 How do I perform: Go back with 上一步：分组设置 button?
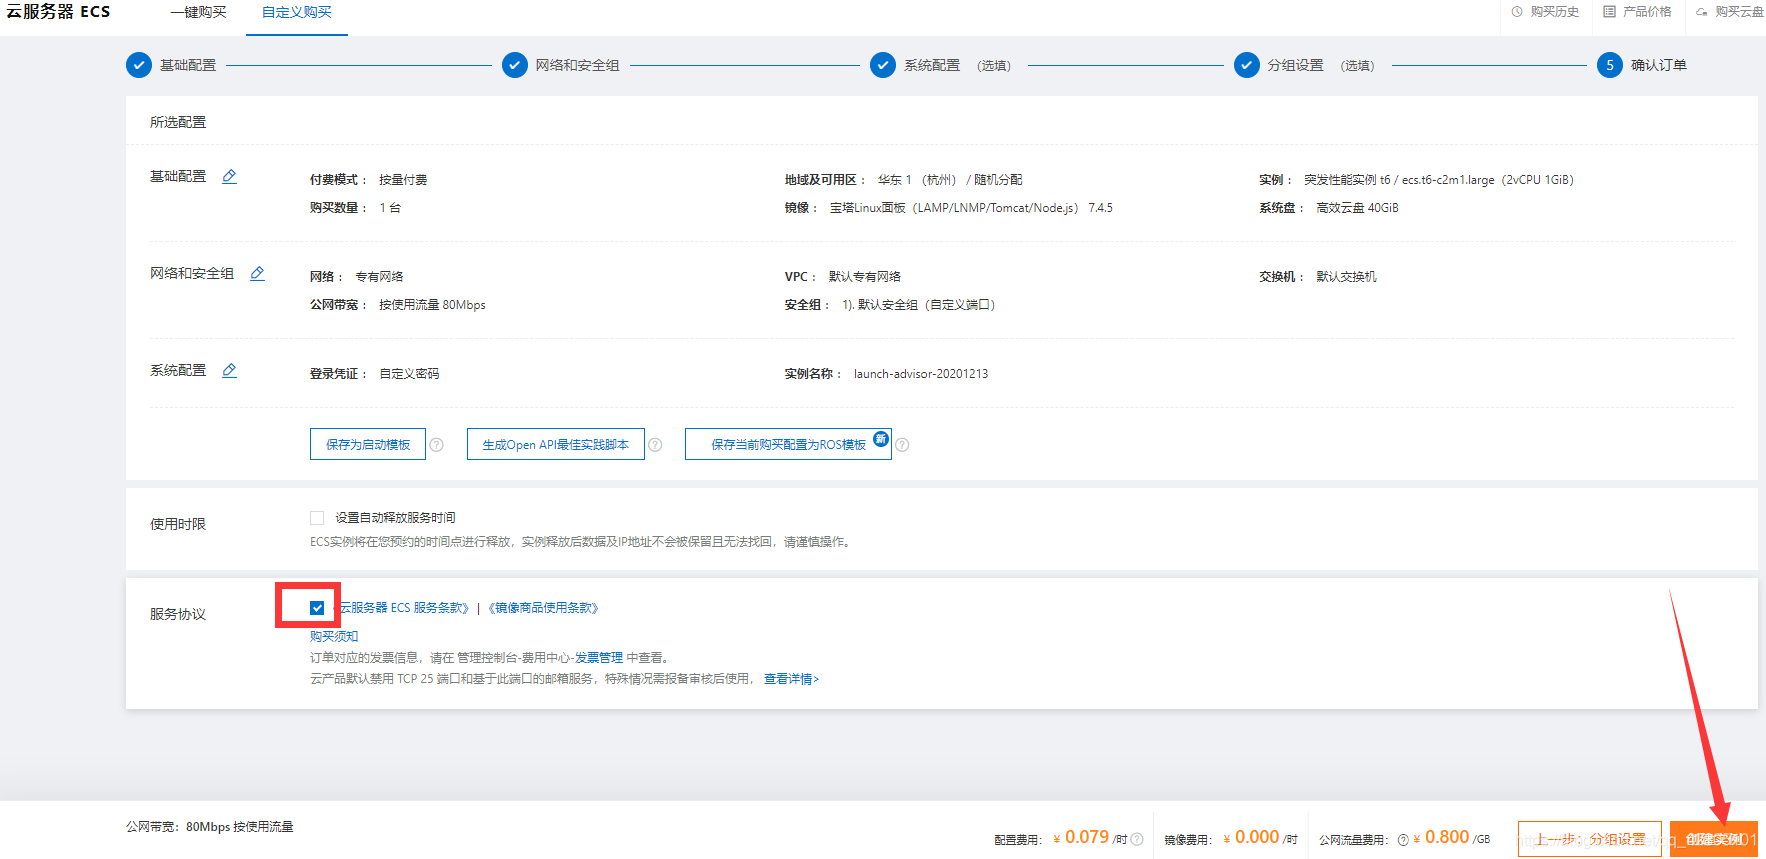pos(1590,839)
